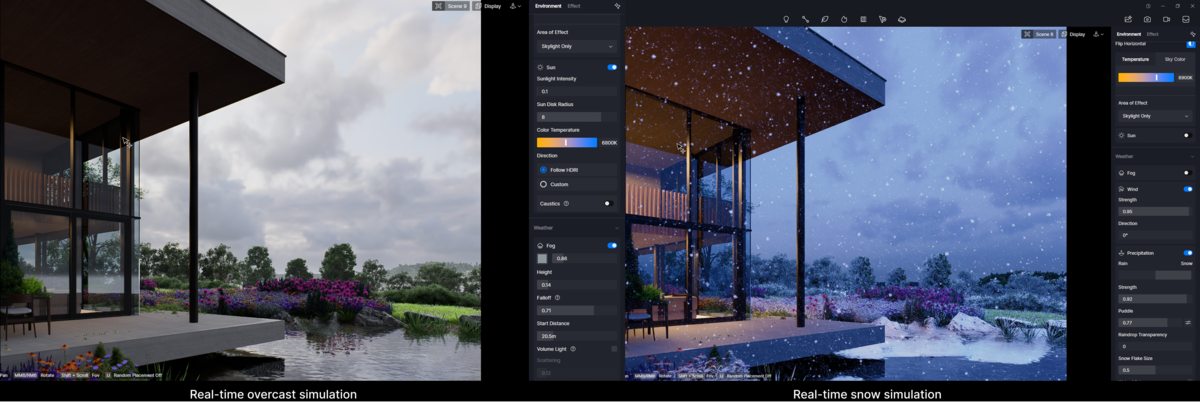Toggle the Fog switch in left panel
Screen dimensions: 1200x414
(x=612, y=245)
